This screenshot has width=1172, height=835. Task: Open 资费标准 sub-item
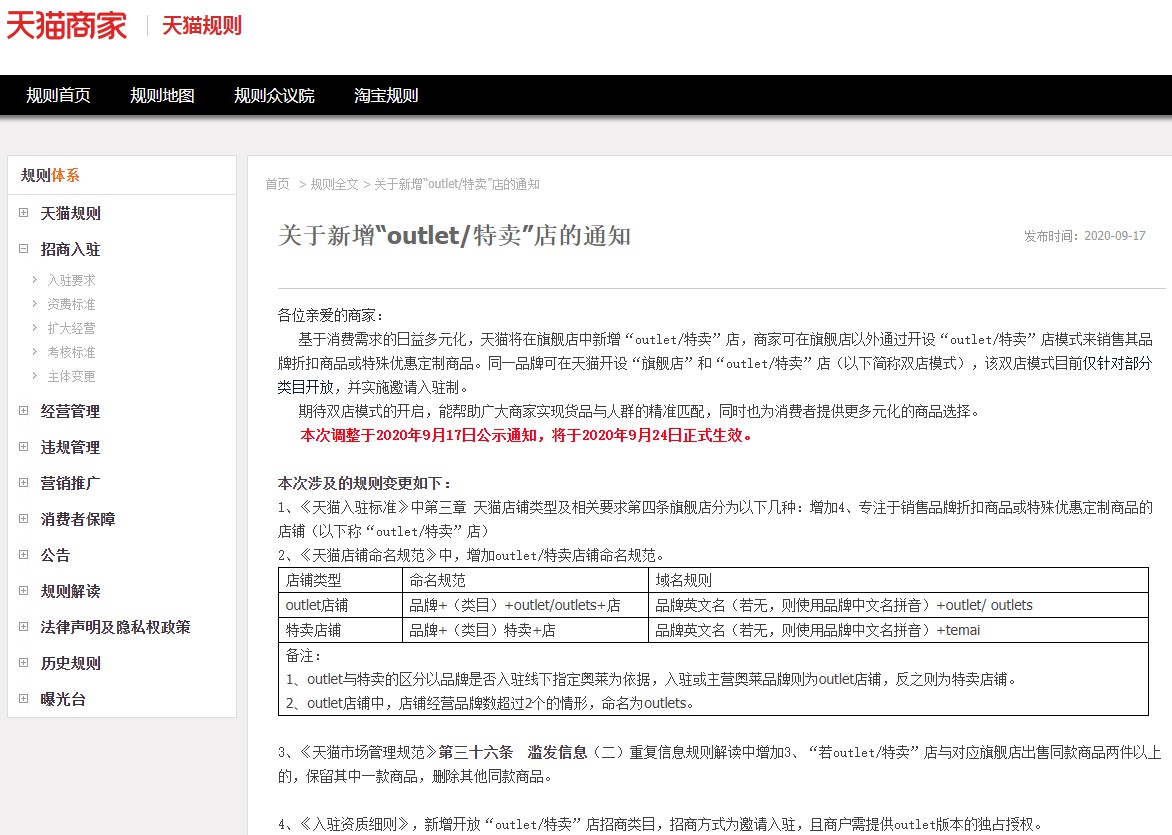point(71,304)
